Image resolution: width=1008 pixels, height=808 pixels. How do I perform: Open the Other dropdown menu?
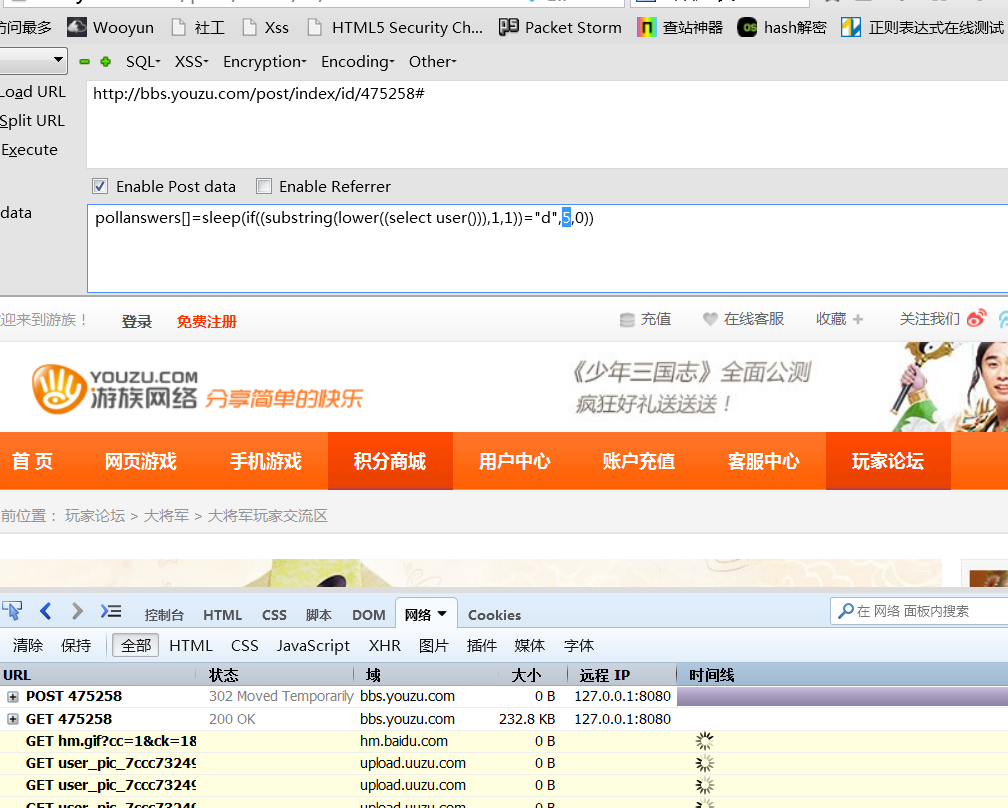[x=432, y=62]
